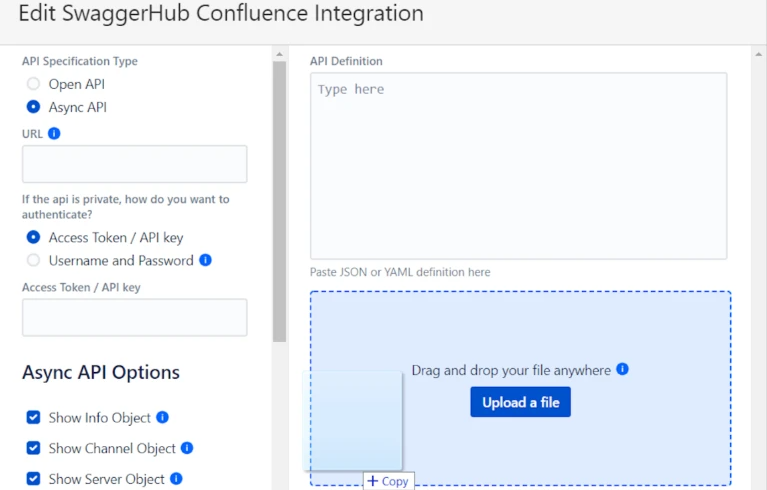Select the Open API radio button
This screenshot has width=767, height=490.
[x=33, y=84]
